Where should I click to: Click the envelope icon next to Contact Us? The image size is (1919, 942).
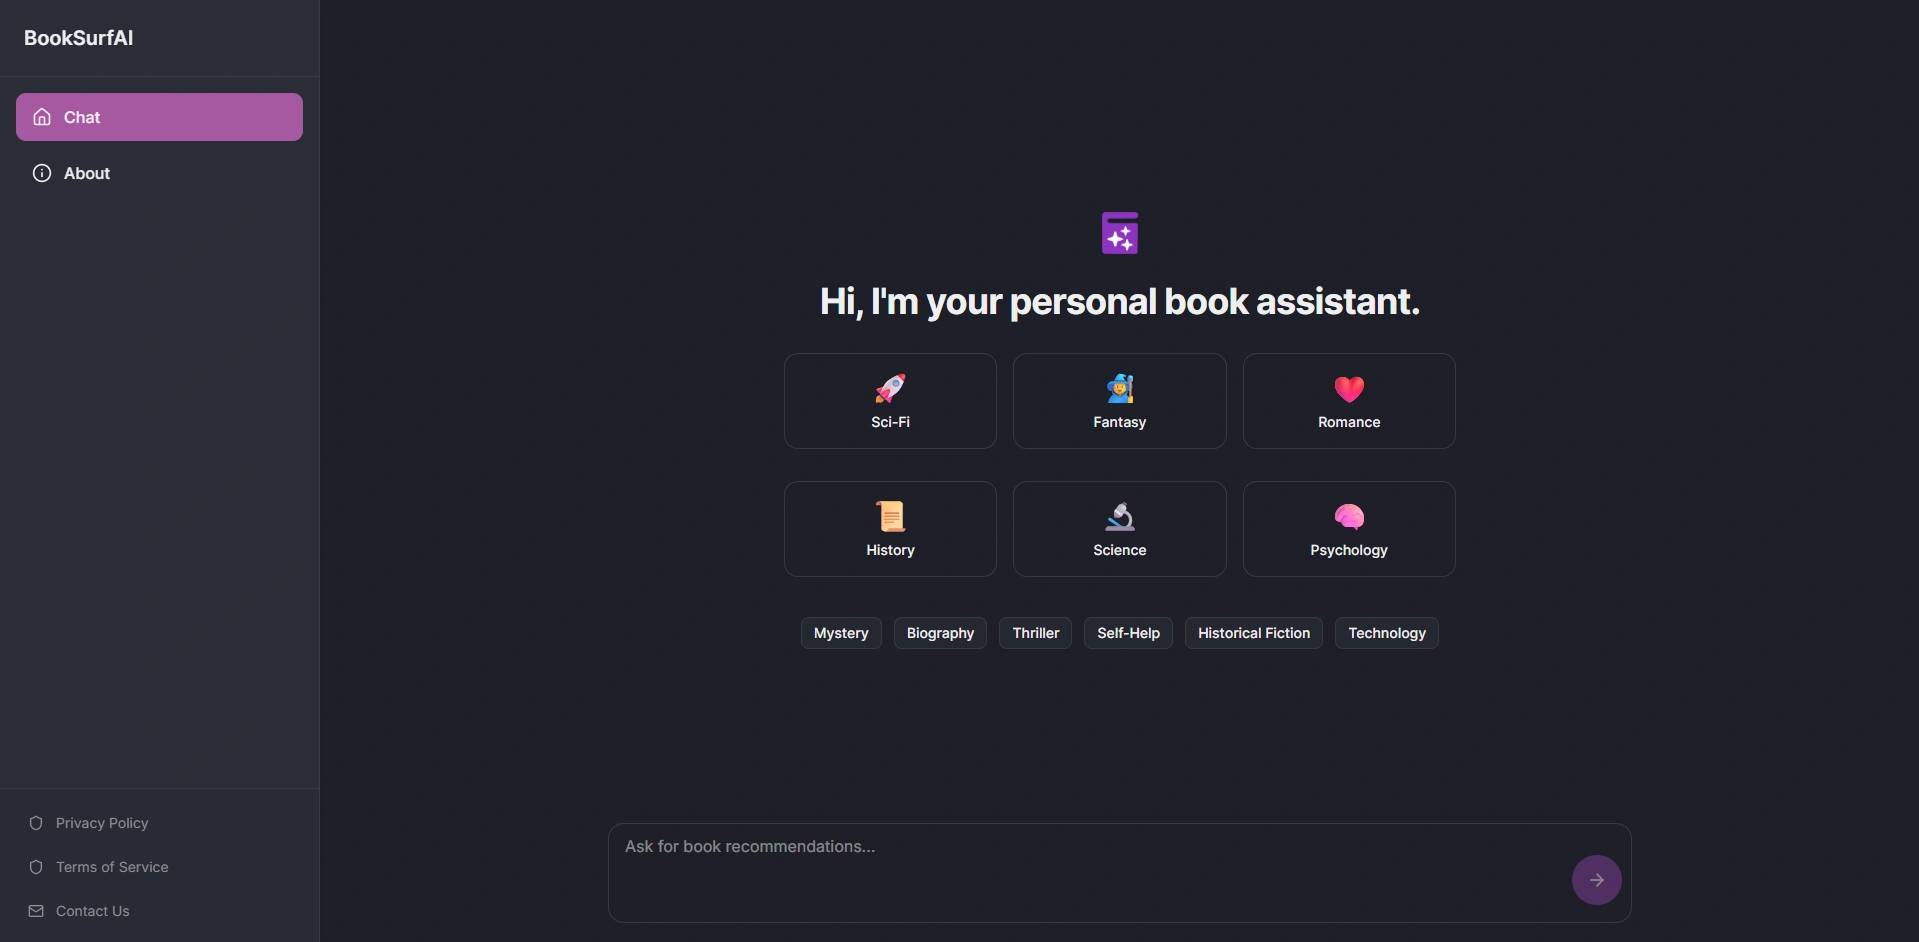click(x=35, y=910)
